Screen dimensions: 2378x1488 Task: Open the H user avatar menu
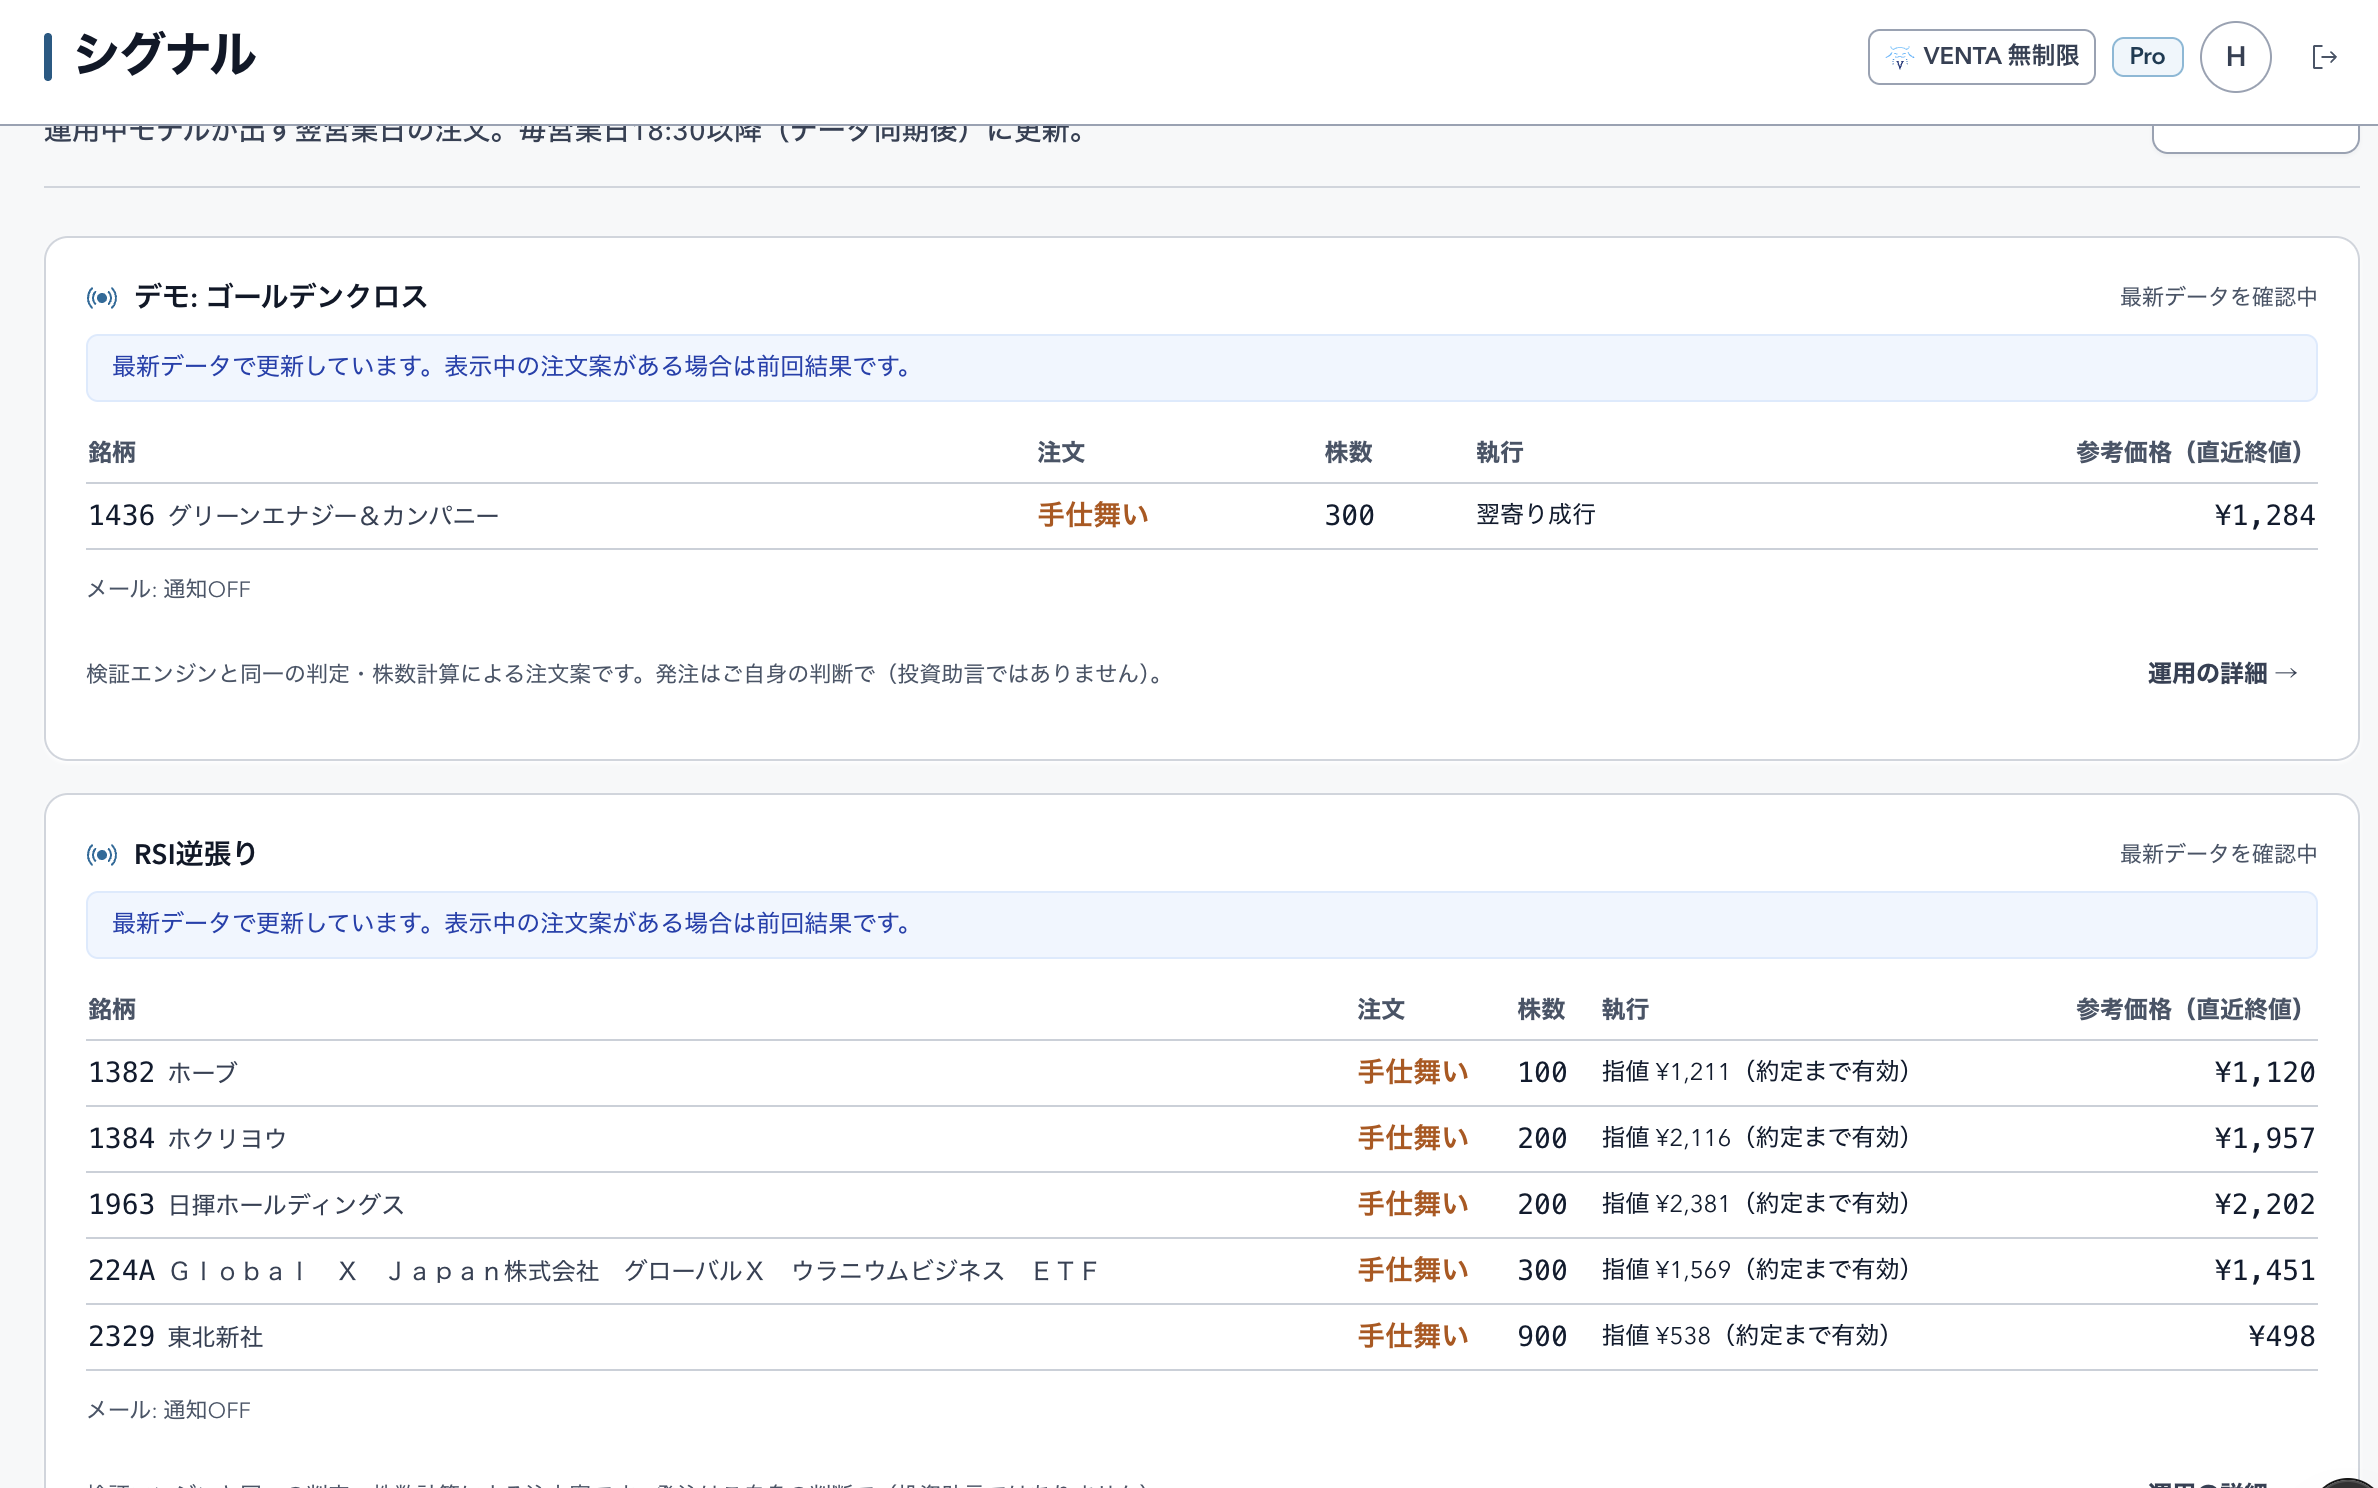pyautogui.click(x=2235, y=57)
